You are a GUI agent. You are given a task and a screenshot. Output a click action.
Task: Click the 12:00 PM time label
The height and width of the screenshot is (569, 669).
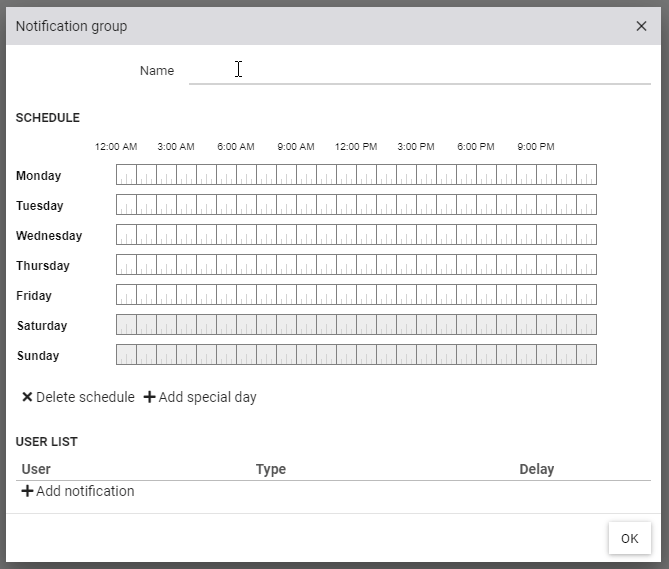pyautogui.click(x=356, y=147)
